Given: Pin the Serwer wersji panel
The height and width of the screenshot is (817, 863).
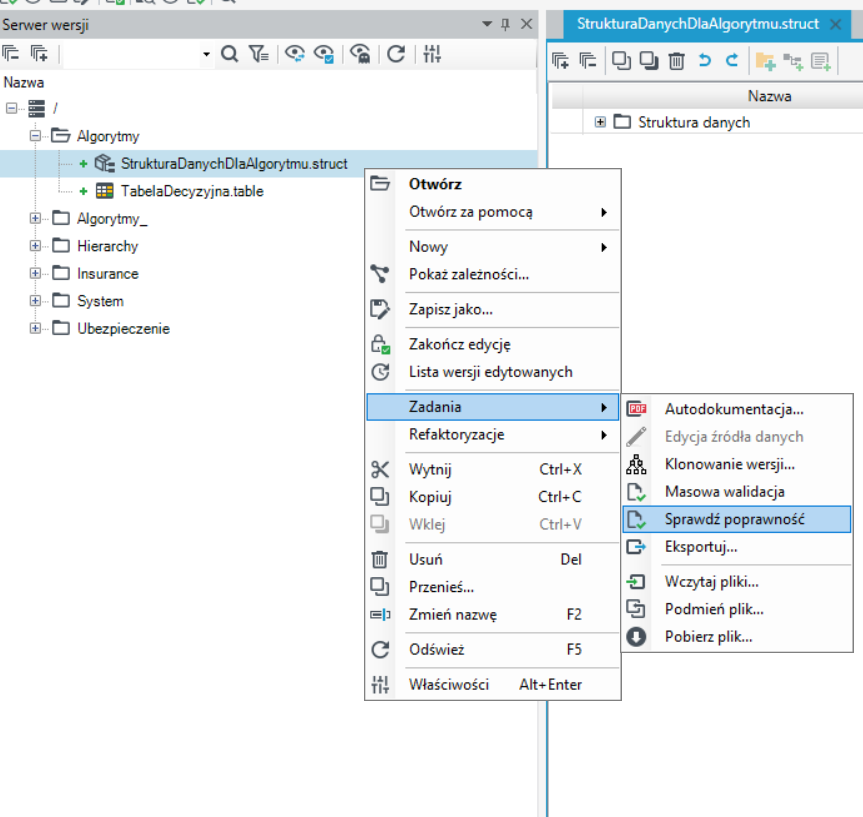Looking at the screenshot, I should coord(505,24).
